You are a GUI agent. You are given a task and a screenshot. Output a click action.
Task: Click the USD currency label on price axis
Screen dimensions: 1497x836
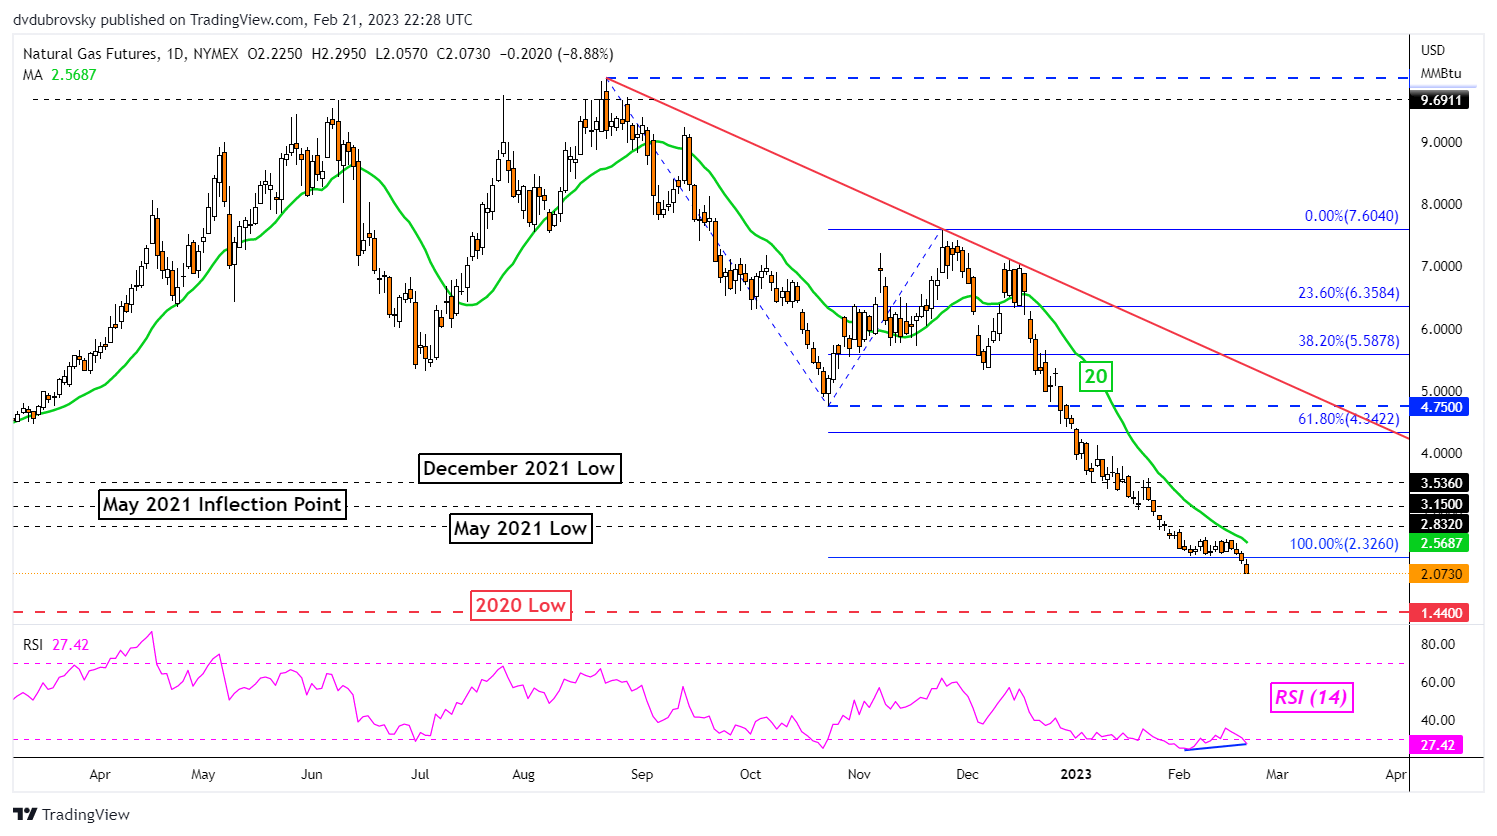coord(1433,50)
